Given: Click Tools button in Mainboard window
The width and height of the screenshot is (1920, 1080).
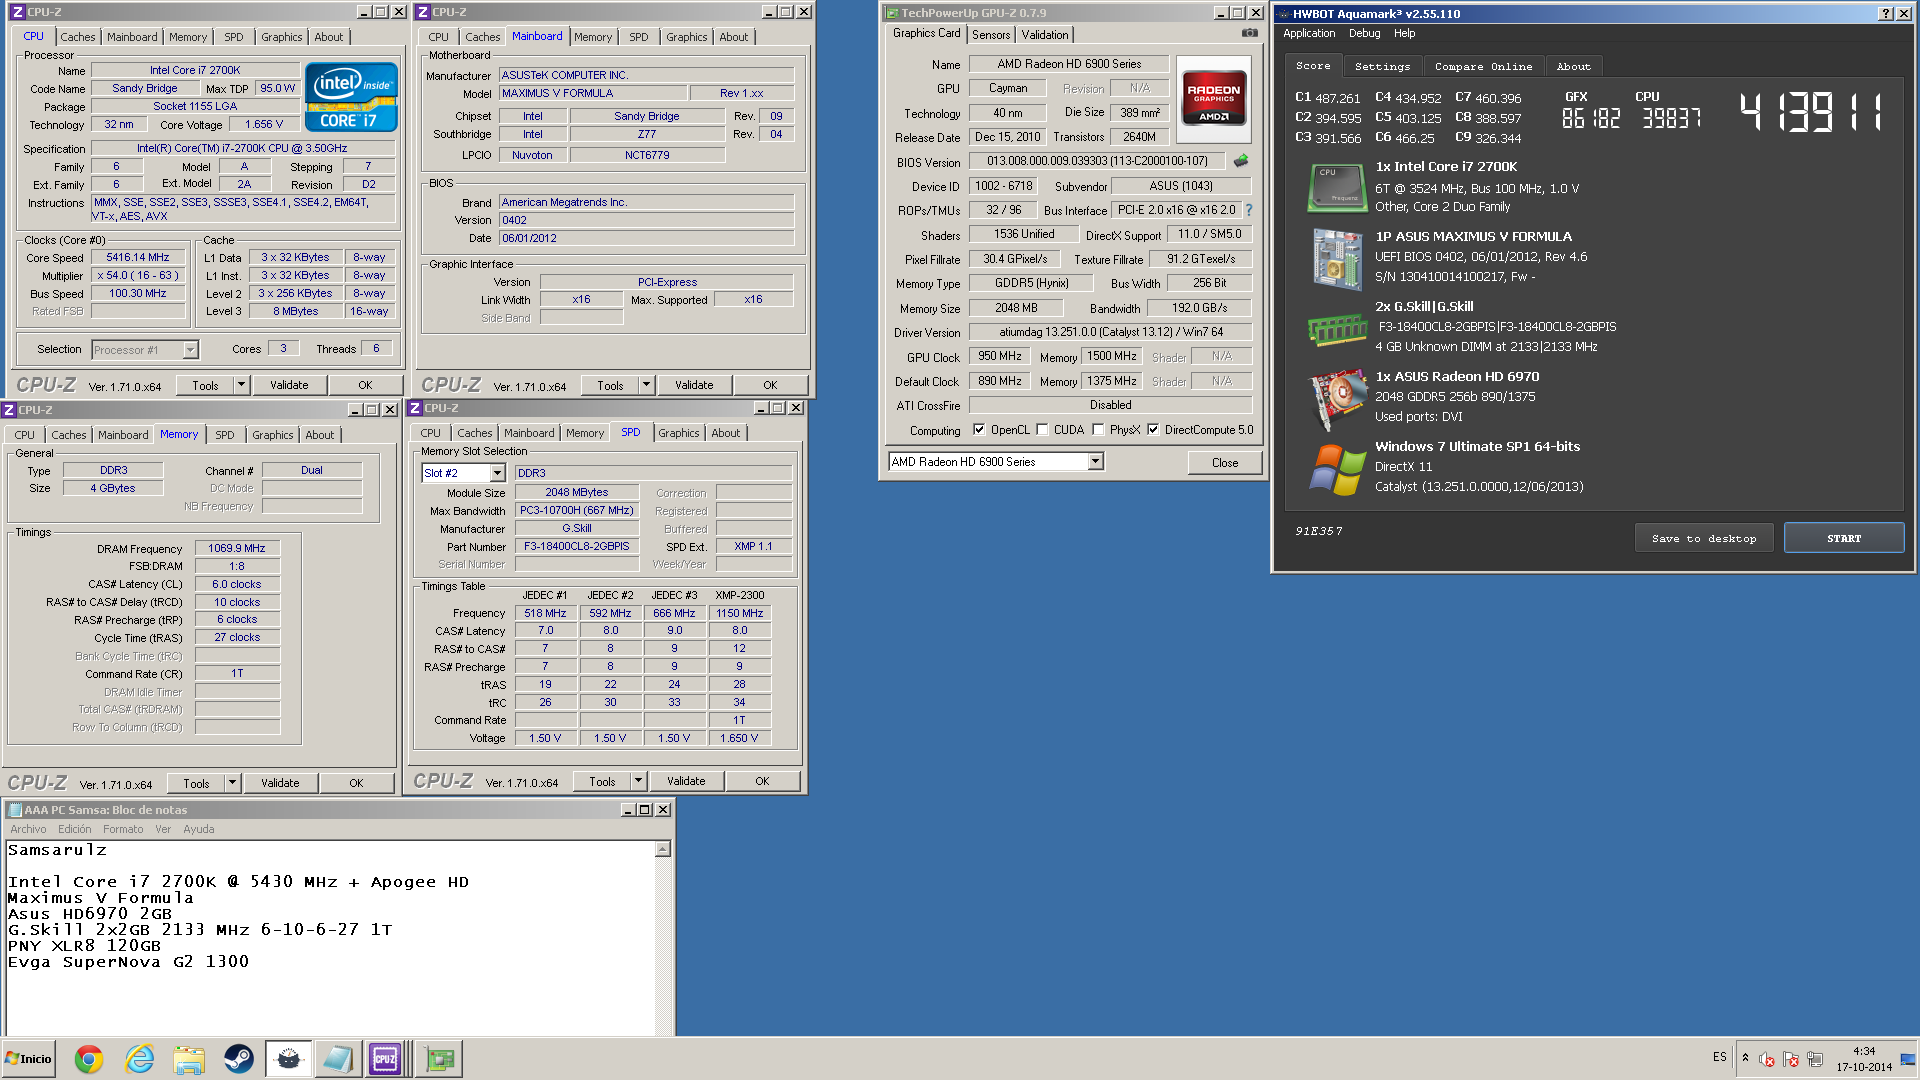Looking at the screenshot, I should 610,385.
